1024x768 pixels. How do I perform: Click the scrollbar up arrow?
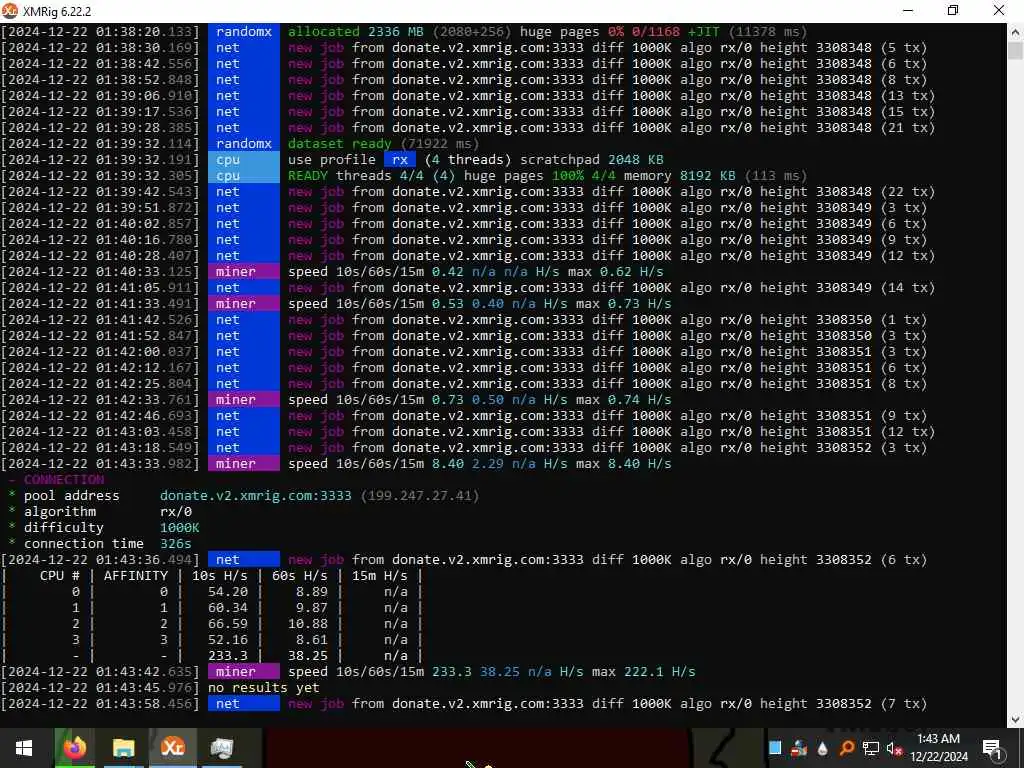pos(1016,31)
